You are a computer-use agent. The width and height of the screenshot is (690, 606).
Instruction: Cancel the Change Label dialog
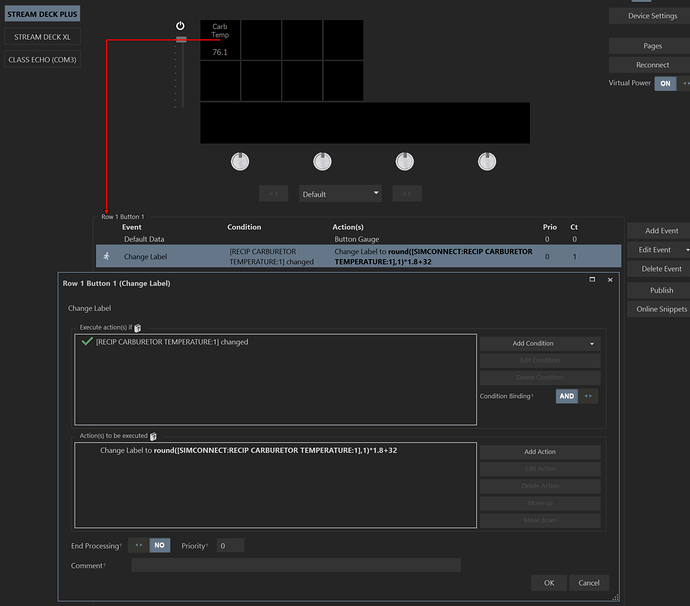tap(589, 583)
